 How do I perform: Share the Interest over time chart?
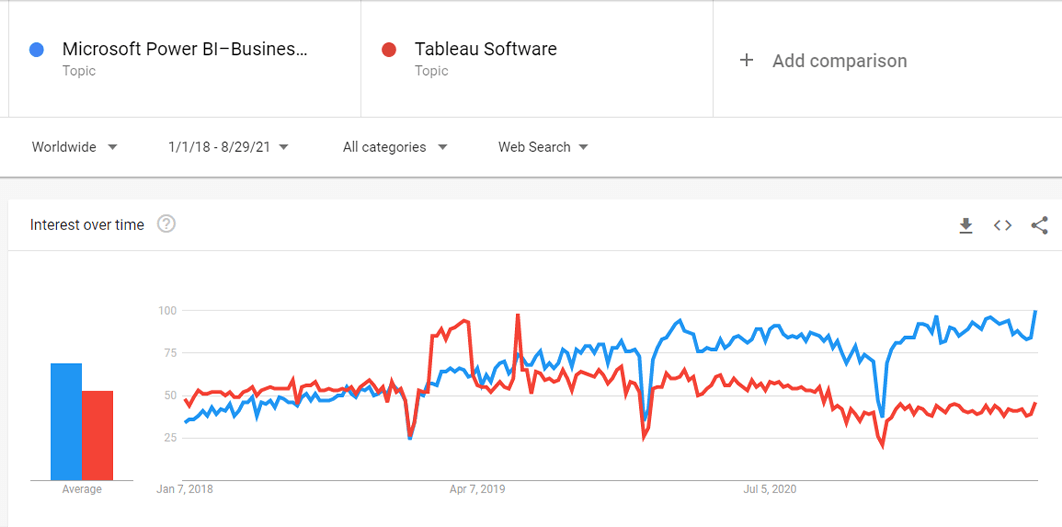click(x=1039, y=226)
